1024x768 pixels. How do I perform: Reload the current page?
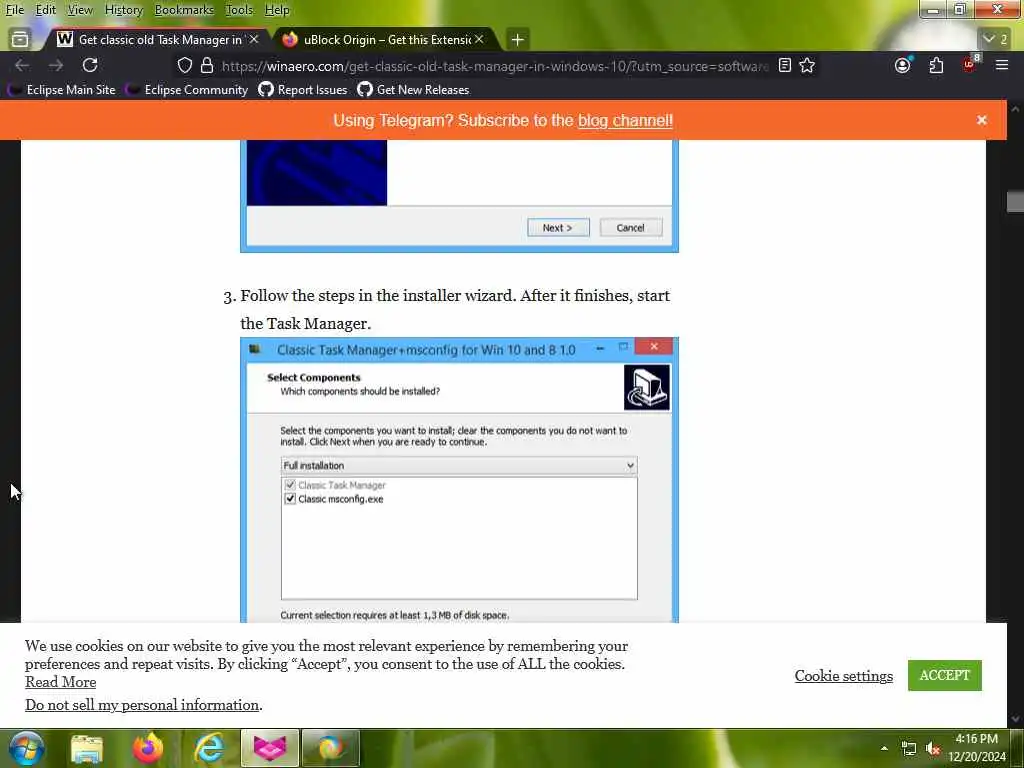pyautogui.click(x=90, y=65)
